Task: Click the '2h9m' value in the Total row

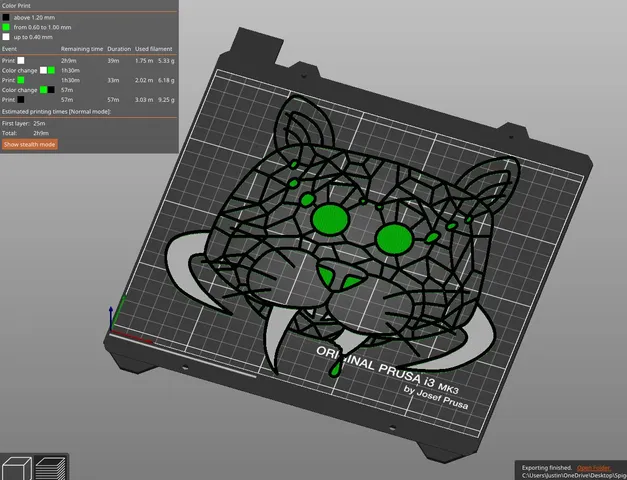Action: (41, 133)
